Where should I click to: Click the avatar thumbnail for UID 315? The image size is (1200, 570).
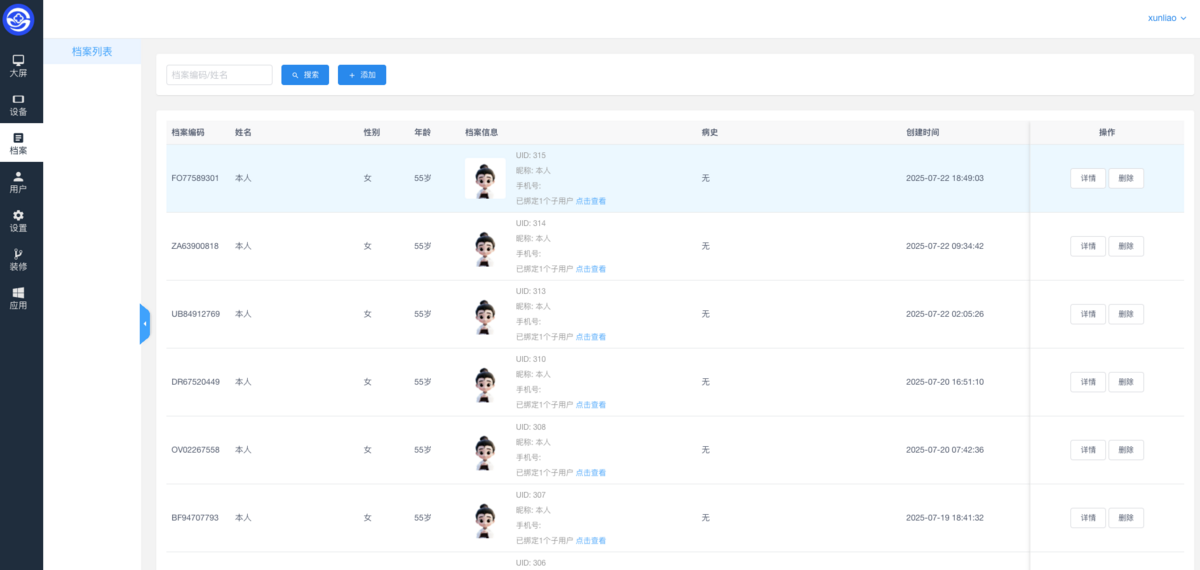click(x=485, y=178)
